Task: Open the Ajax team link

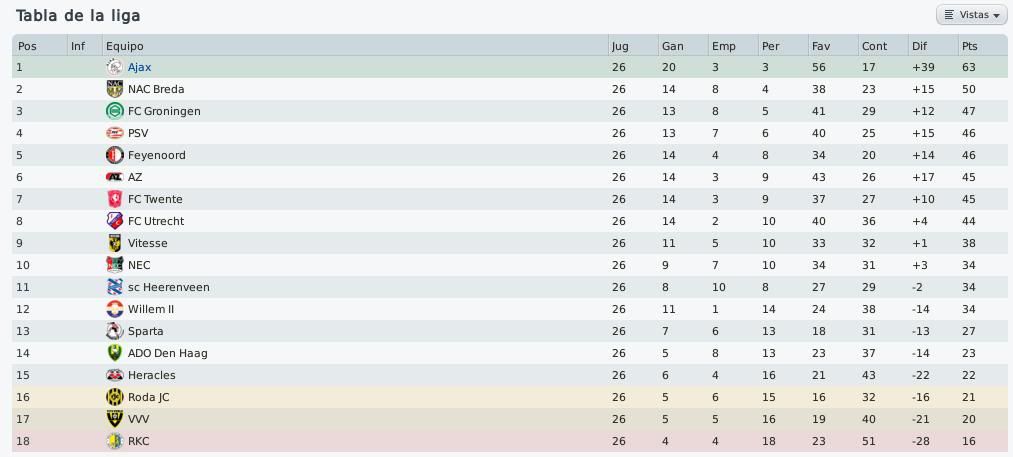Action: pyautogui.click(x=140, y=67)
